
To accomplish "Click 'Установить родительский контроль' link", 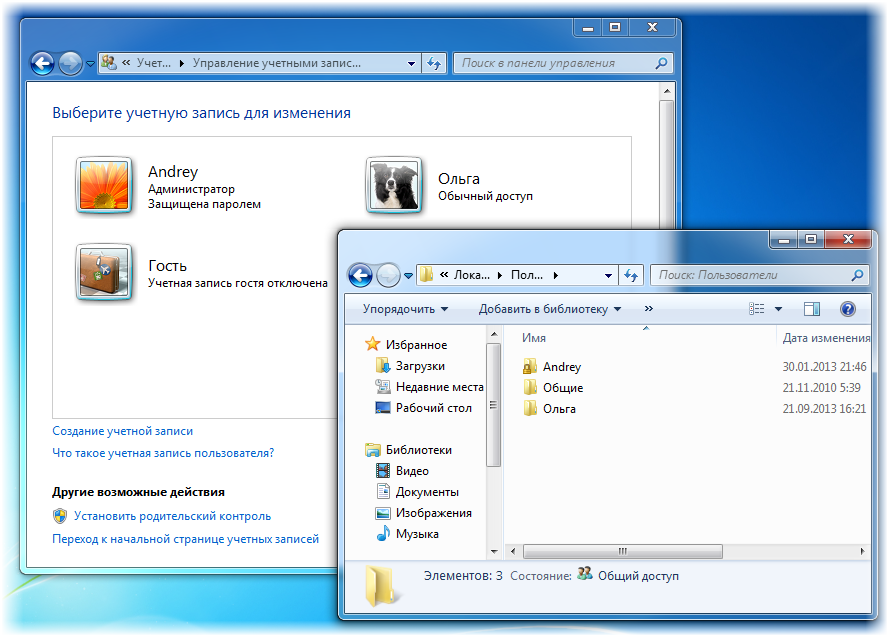I will click(x=172, y=516).
